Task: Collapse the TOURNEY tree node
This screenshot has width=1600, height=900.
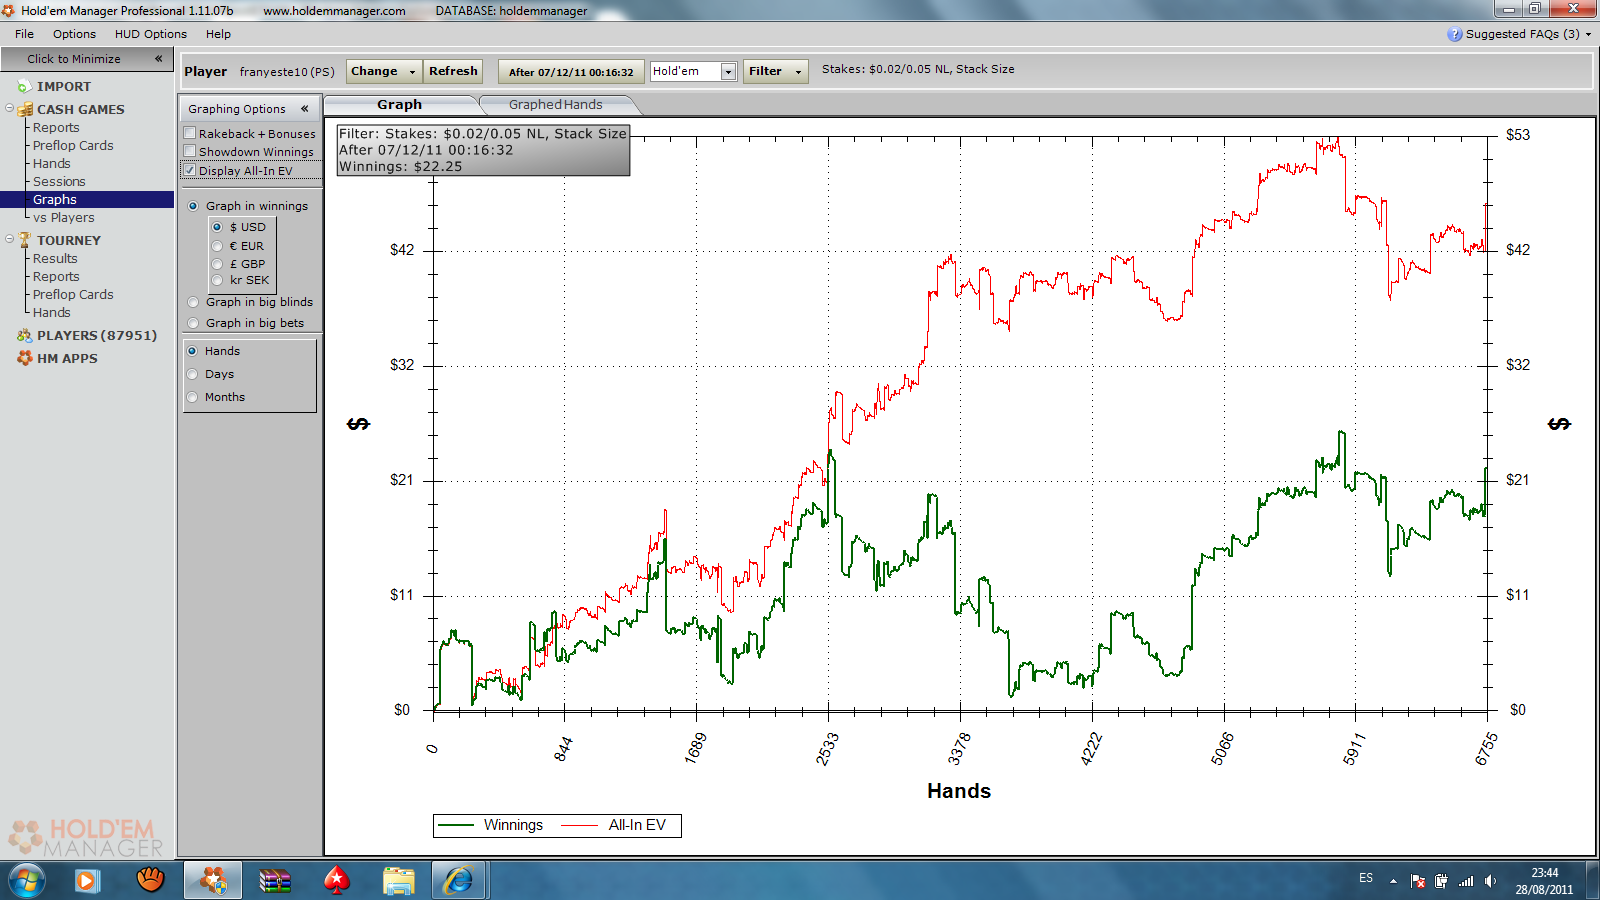Action: point(9,239)
